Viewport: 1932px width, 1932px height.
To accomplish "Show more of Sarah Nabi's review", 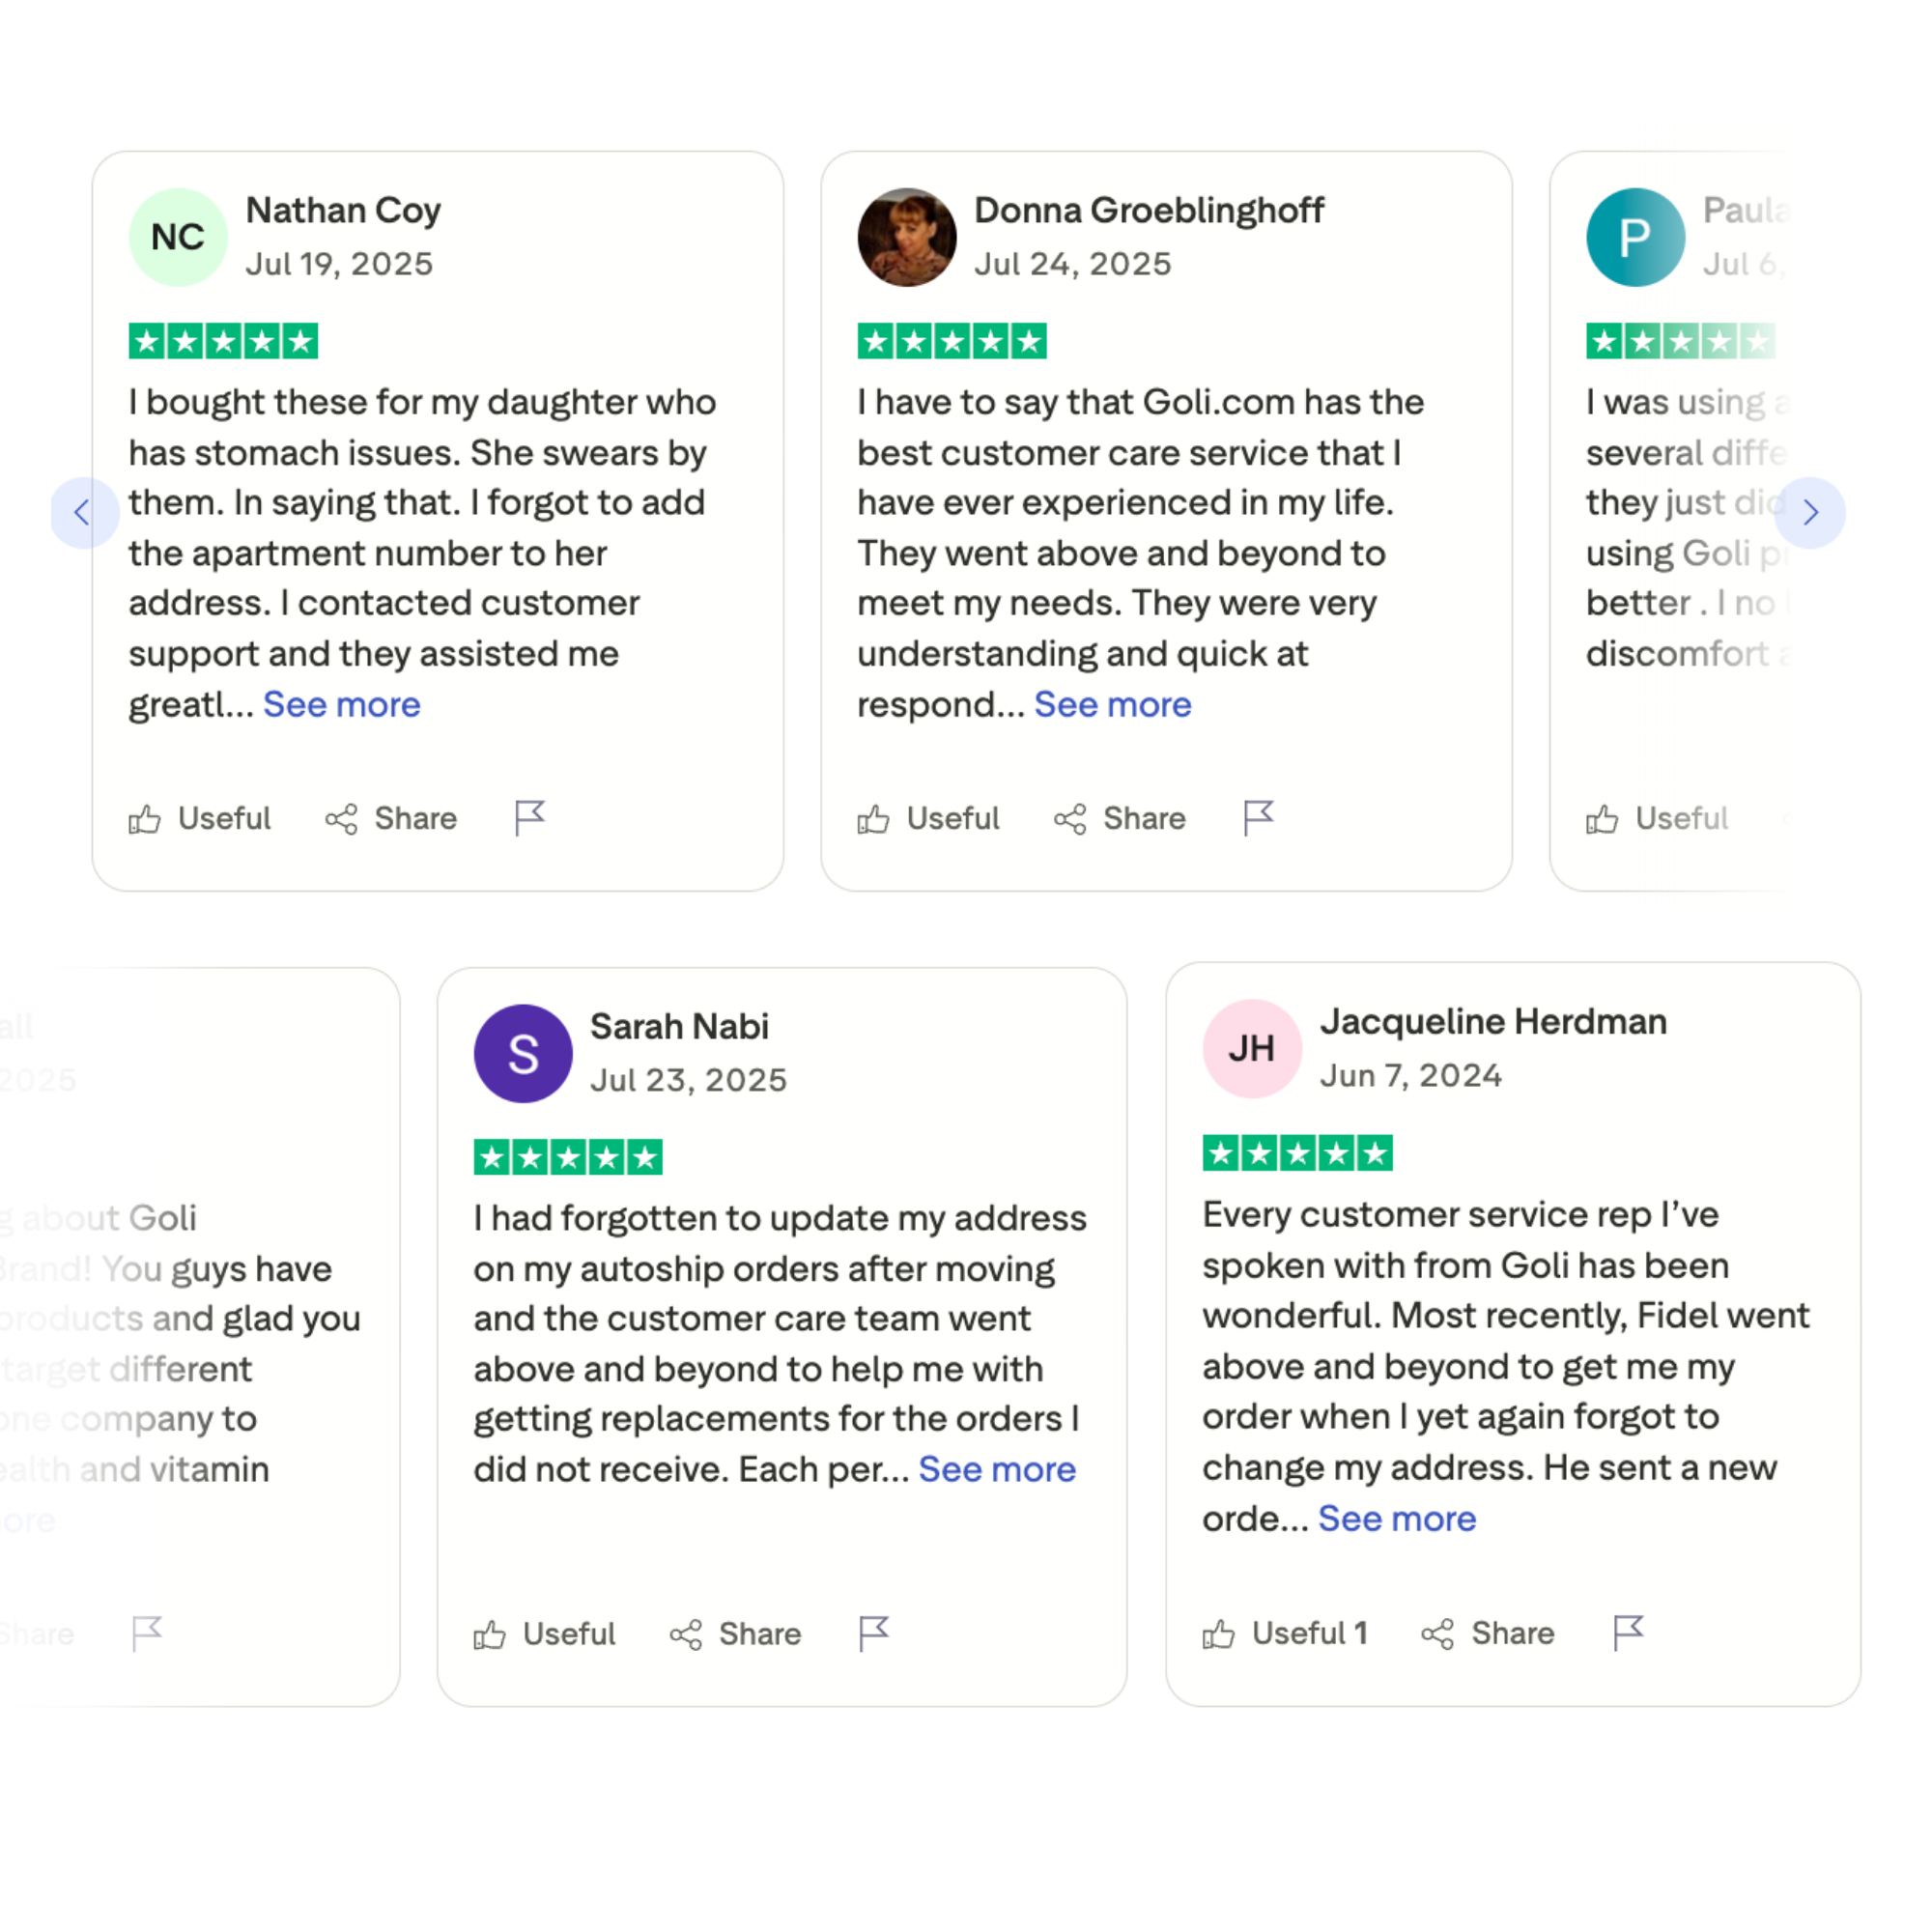I will point(997,1470).
